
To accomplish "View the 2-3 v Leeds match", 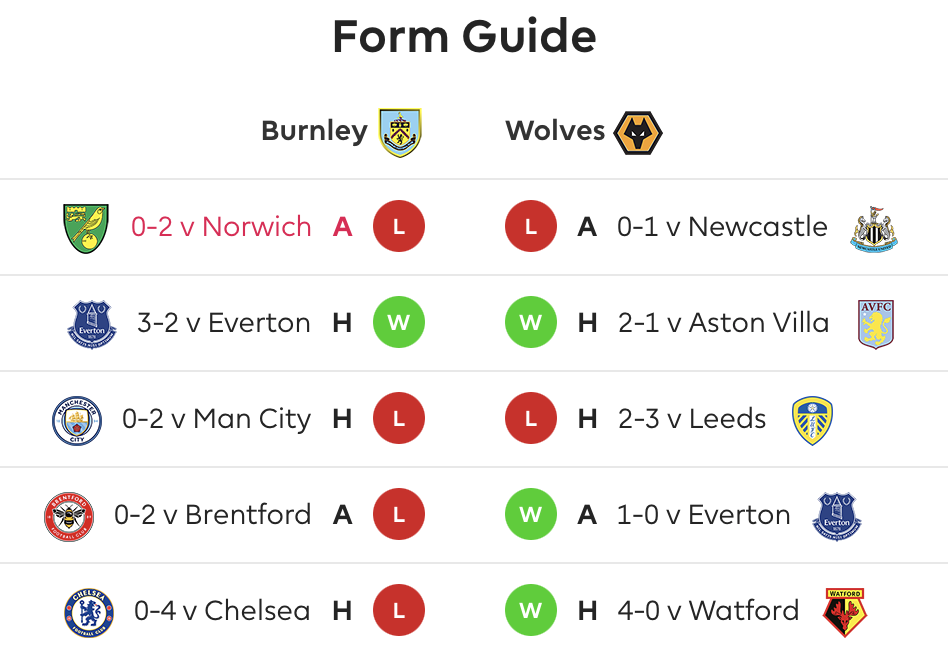I will pyautogui.click(x=692, y=418).
